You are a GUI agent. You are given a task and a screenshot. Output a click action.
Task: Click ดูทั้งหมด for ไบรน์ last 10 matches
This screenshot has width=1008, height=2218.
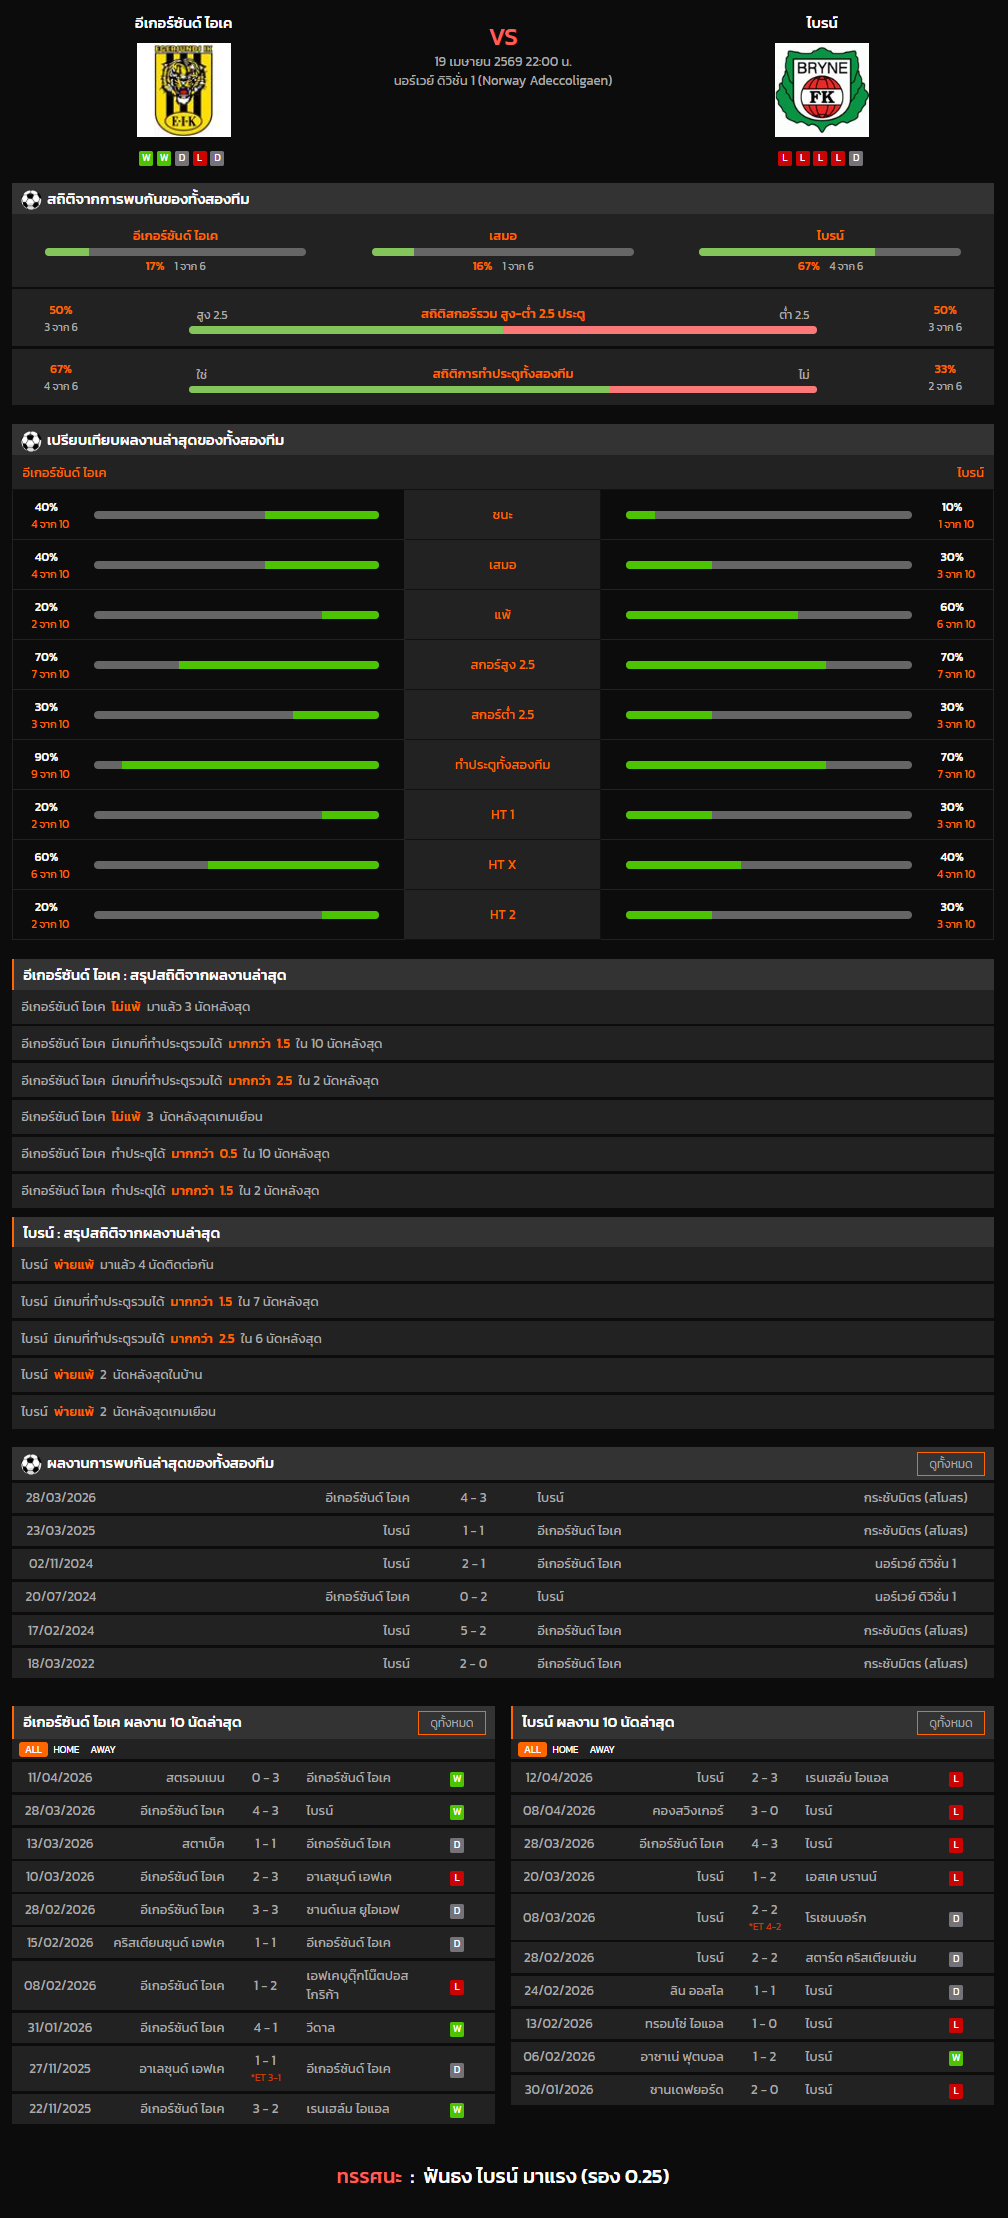click(950, 1723)
